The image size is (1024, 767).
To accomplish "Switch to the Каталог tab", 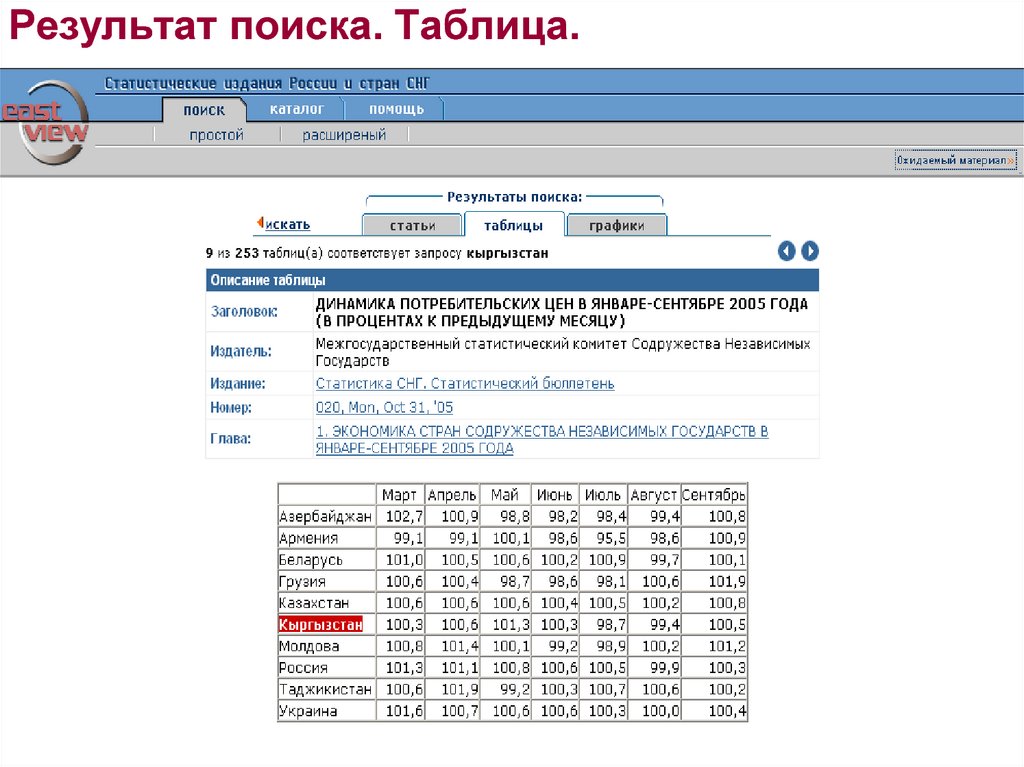I will 300,108.
